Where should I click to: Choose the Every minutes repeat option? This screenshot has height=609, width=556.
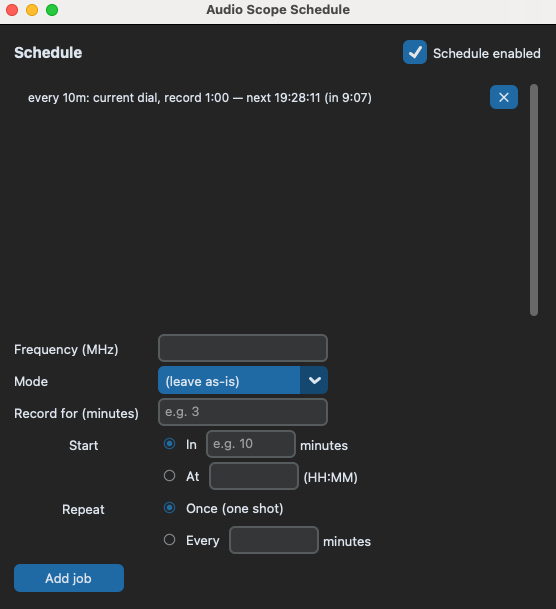[x=169, y=540]
